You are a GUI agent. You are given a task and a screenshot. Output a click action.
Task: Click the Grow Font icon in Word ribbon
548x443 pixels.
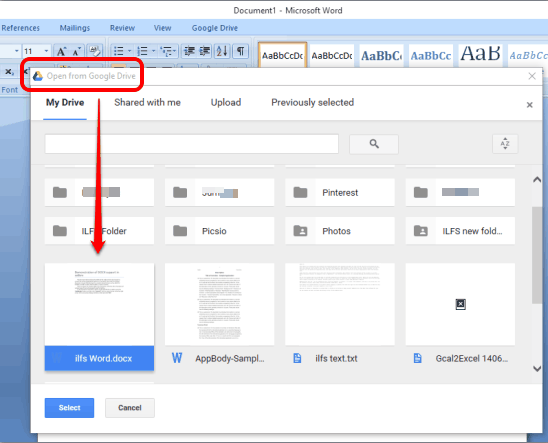(x=62, y=52)
